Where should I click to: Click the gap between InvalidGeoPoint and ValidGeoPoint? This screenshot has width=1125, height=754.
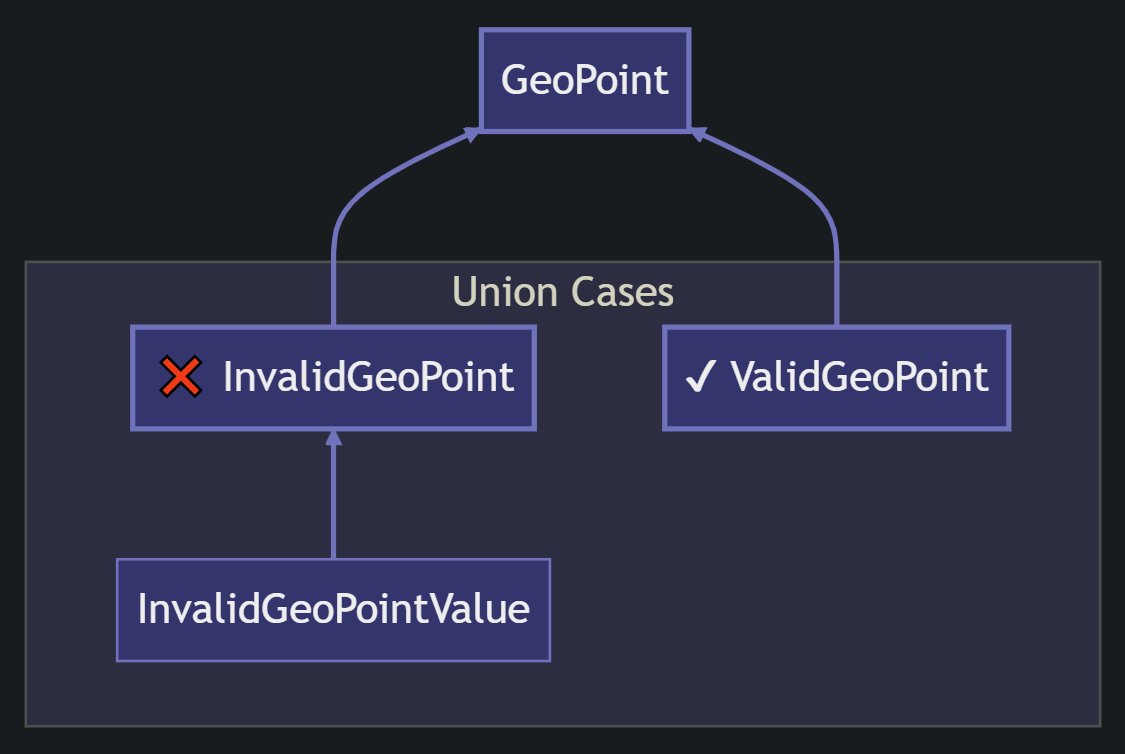click(x=599, y=378)
